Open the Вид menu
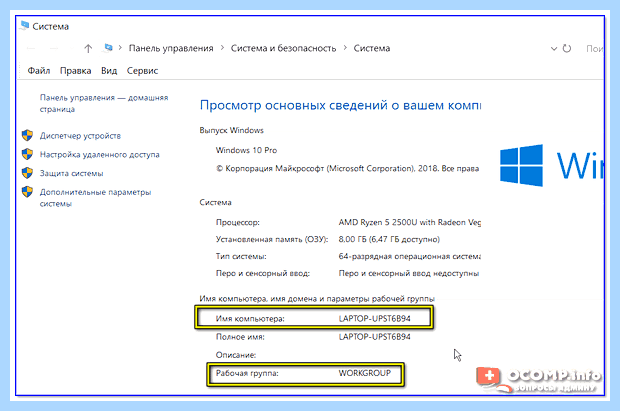620x411 pixels. [x=109, y=70]
